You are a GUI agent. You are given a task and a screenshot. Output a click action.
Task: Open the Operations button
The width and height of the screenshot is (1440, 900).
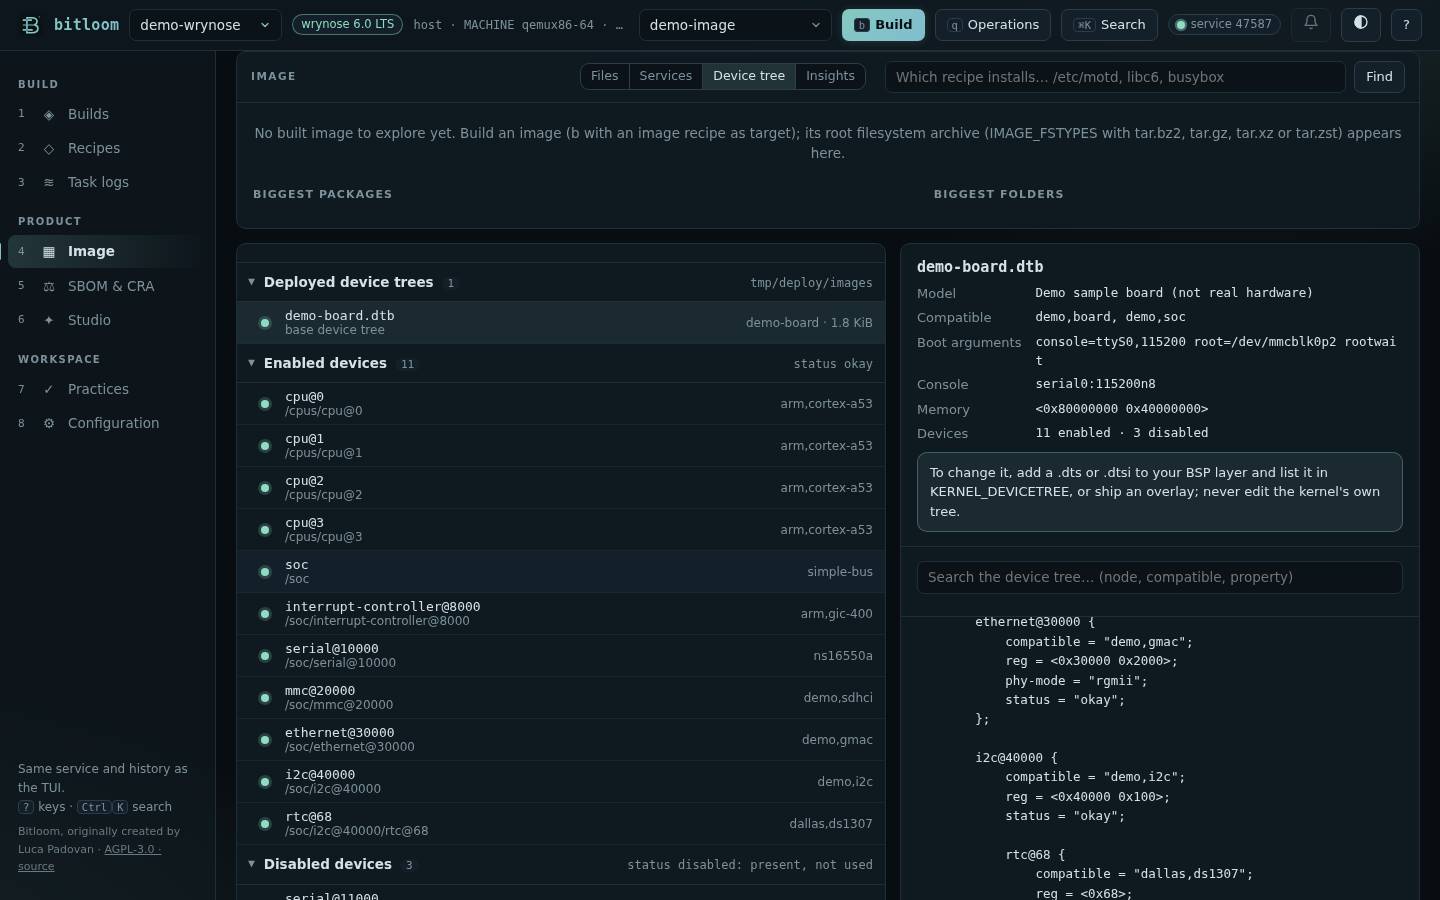click(993, 25)
